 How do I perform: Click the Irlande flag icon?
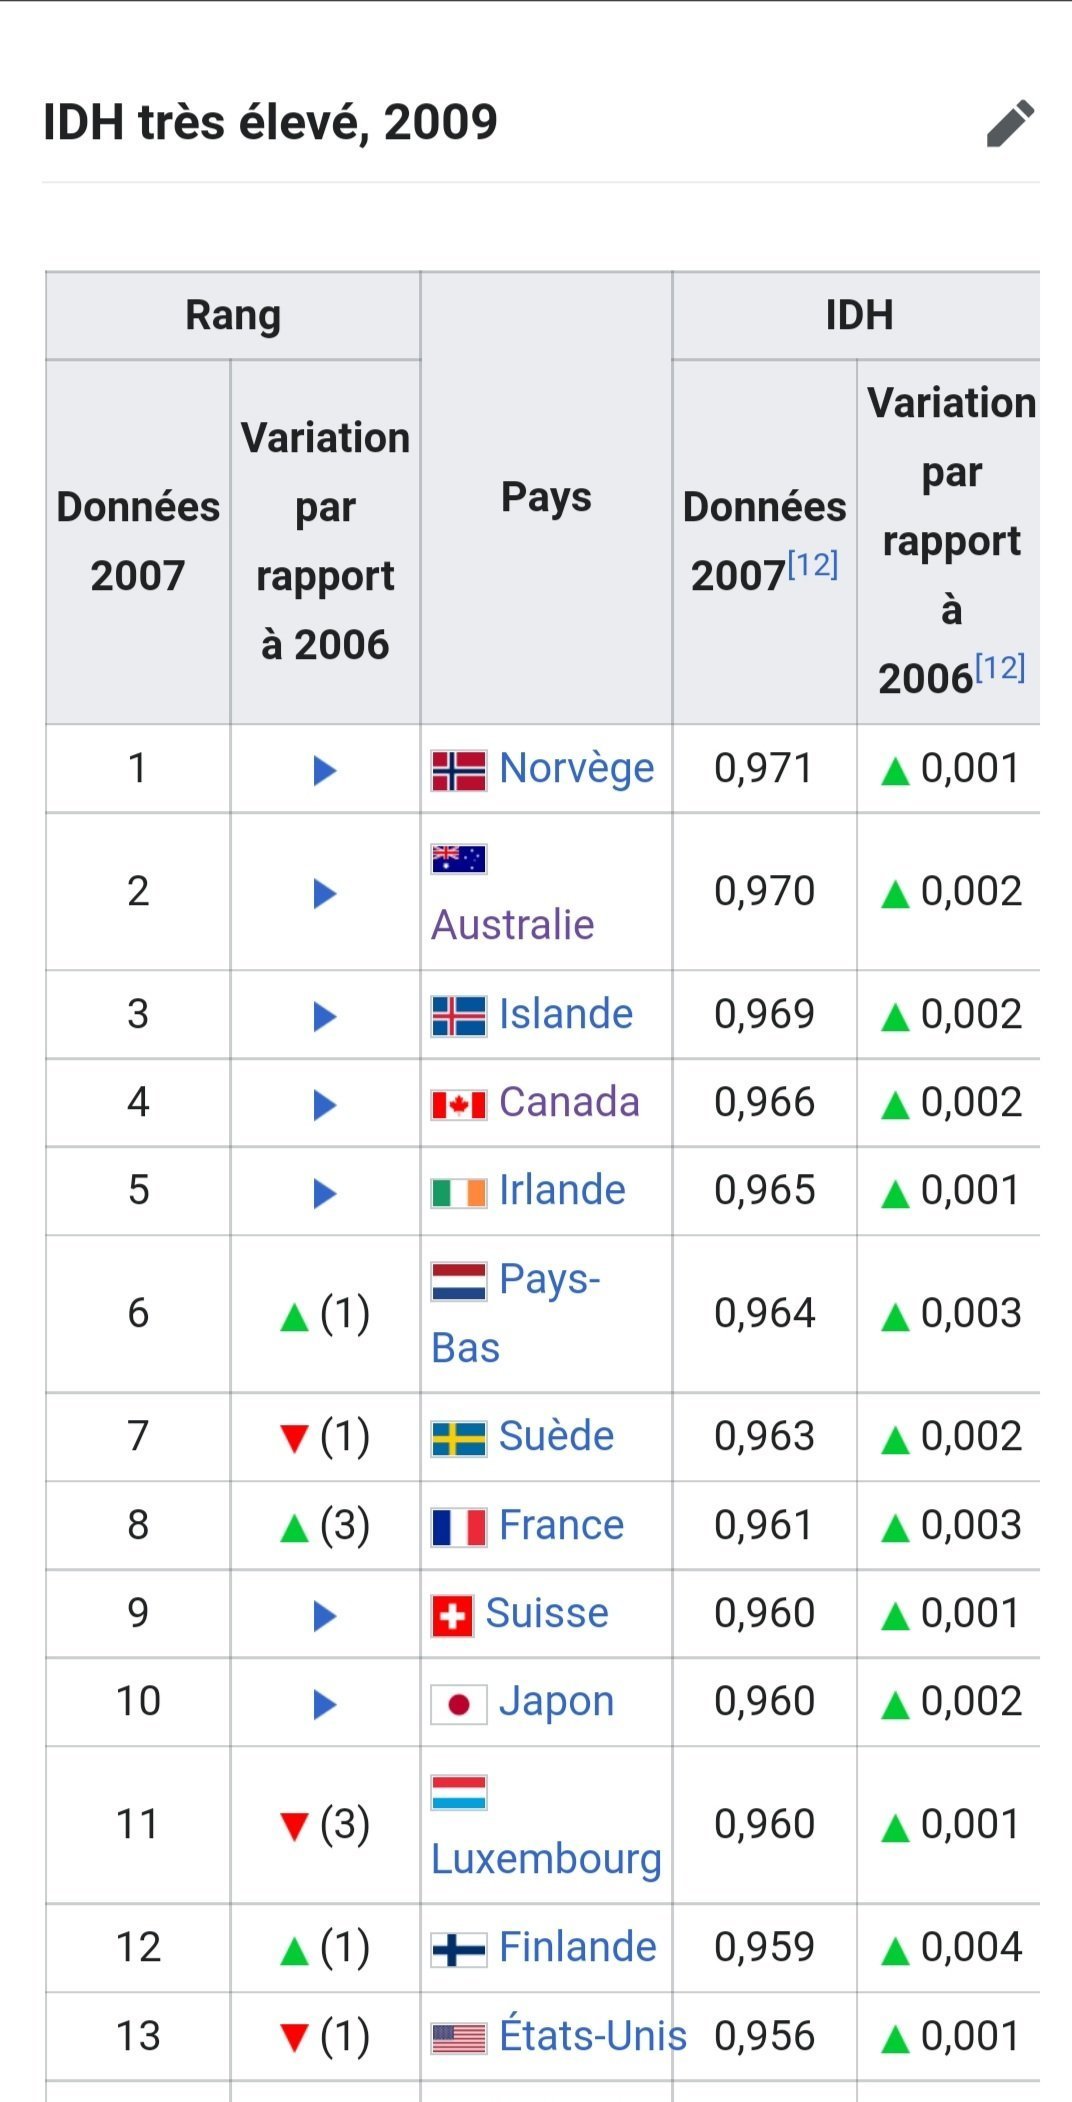[459, 1192]
